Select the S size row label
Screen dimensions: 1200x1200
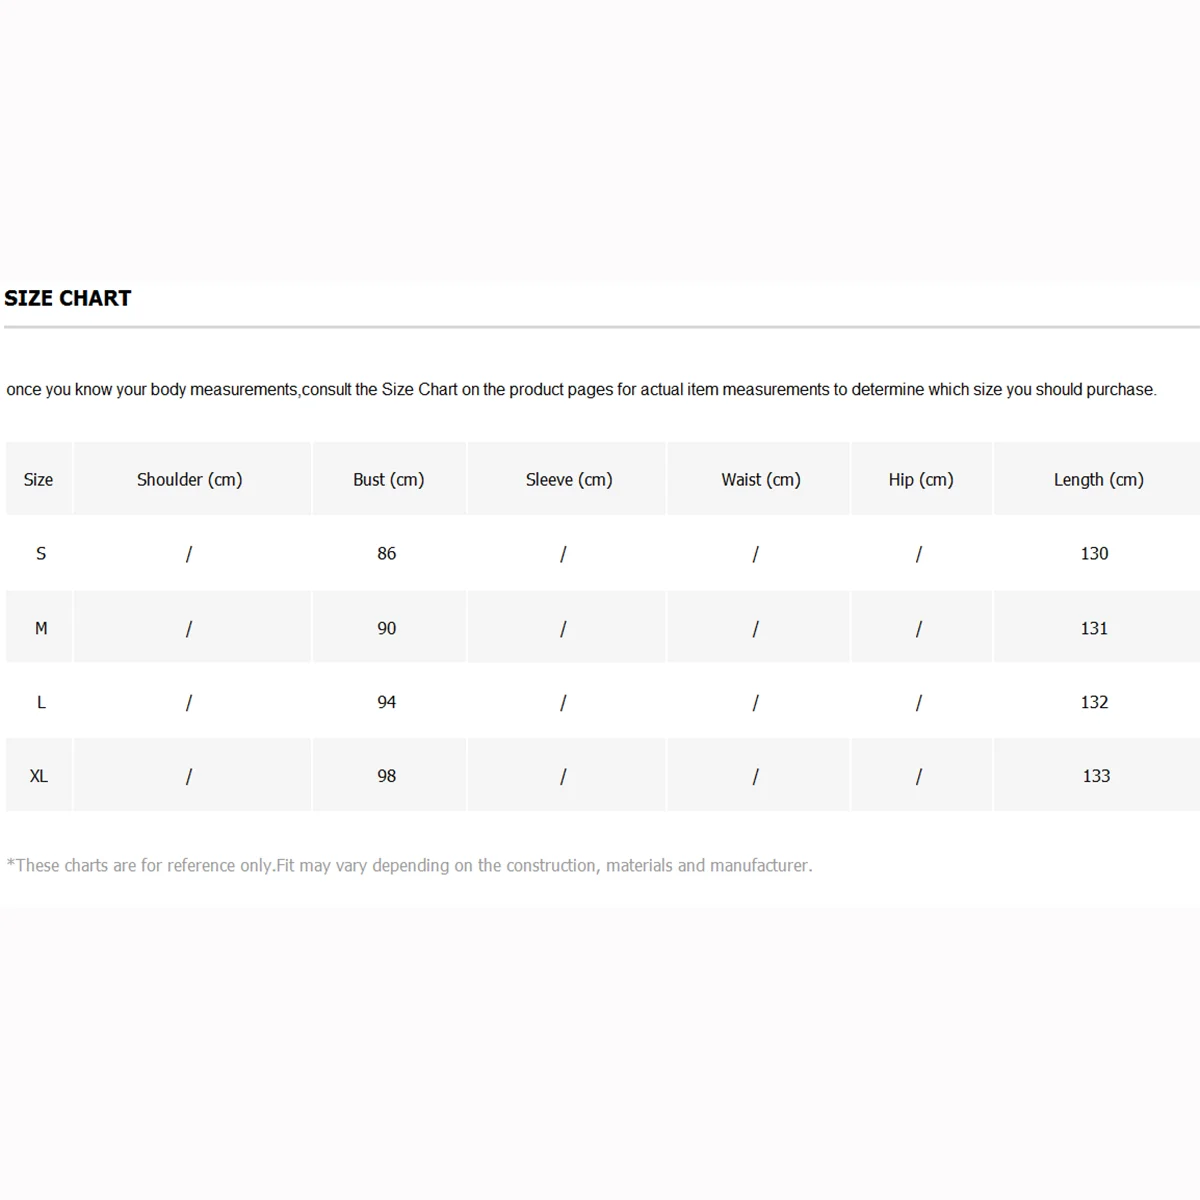click(x=41, y=554)
